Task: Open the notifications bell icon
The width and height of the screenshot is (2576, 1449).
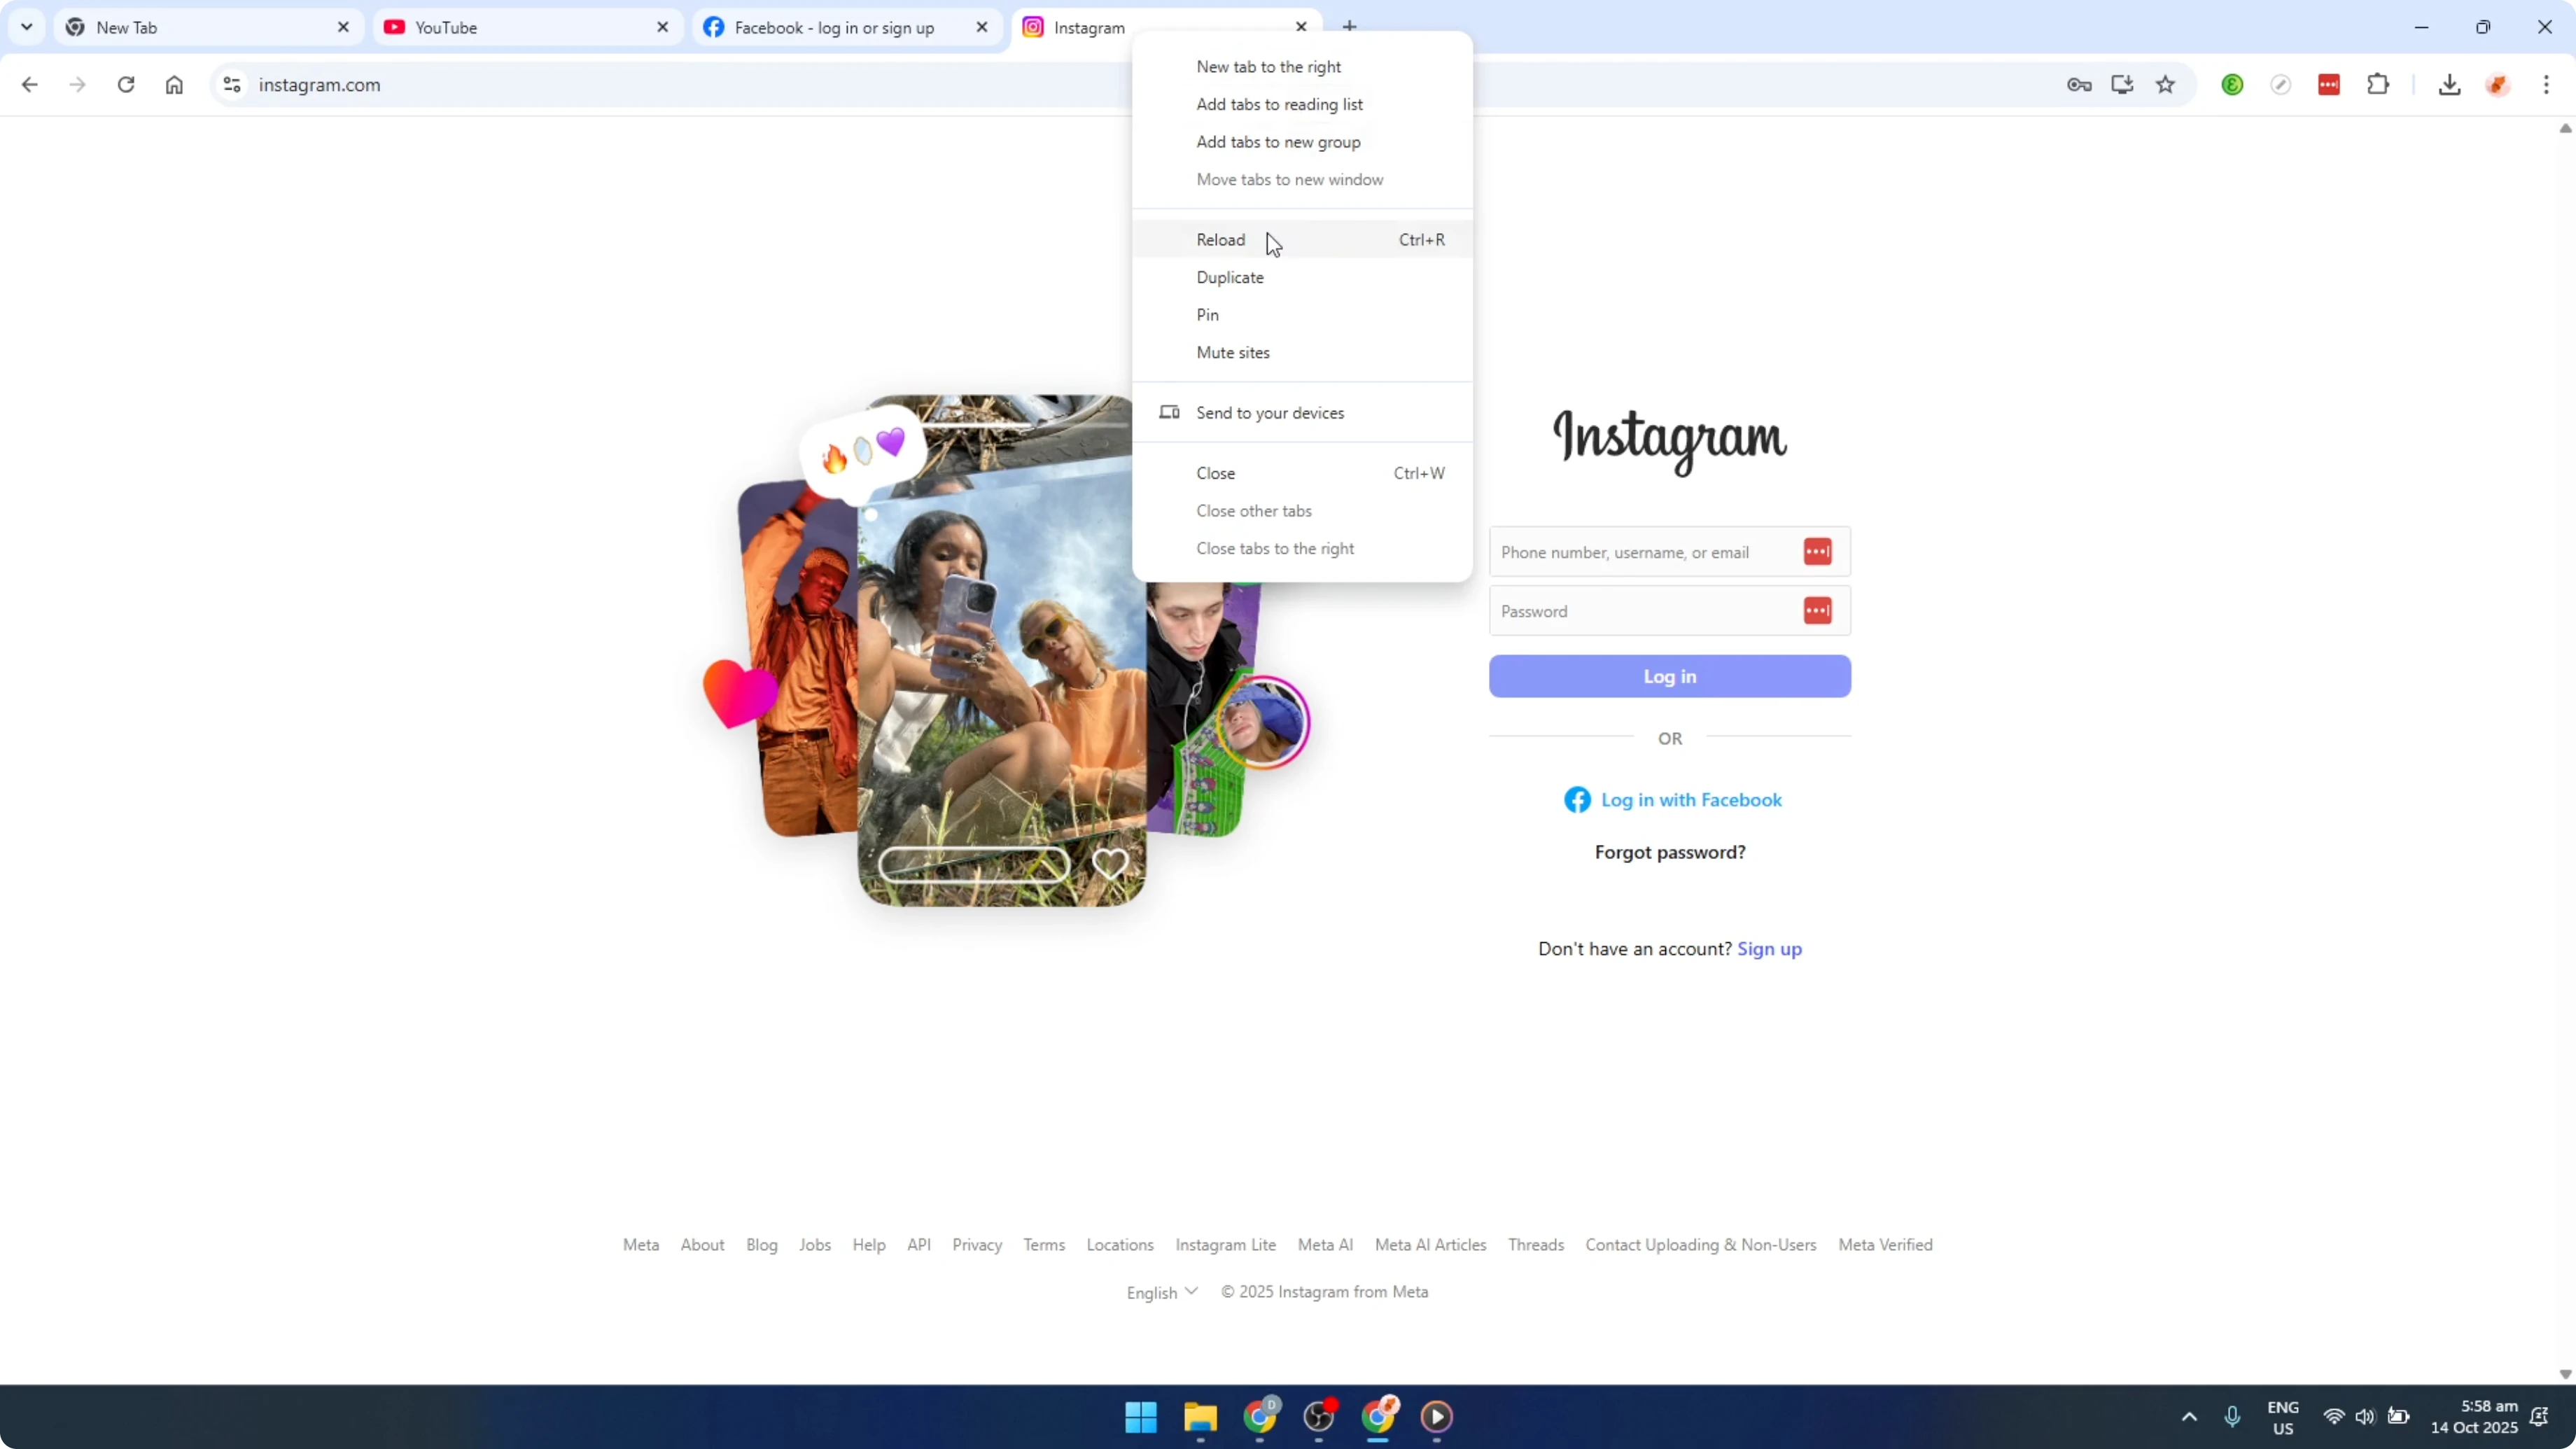Action: pos(2539,1417)
